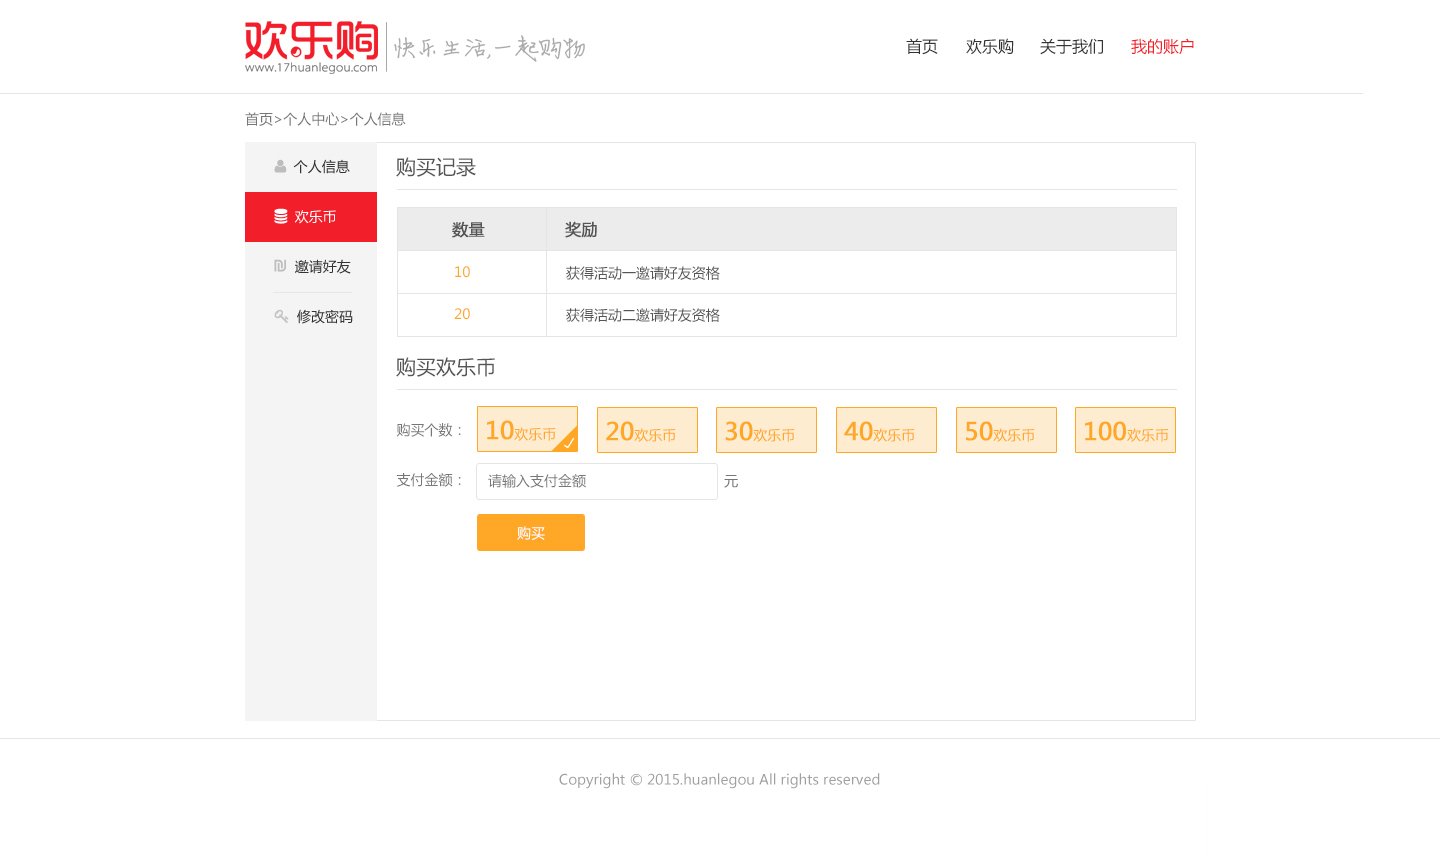The image size is (1440, 866).
Task: Click the icon beside 邀请好友
Action: [280, 266]
